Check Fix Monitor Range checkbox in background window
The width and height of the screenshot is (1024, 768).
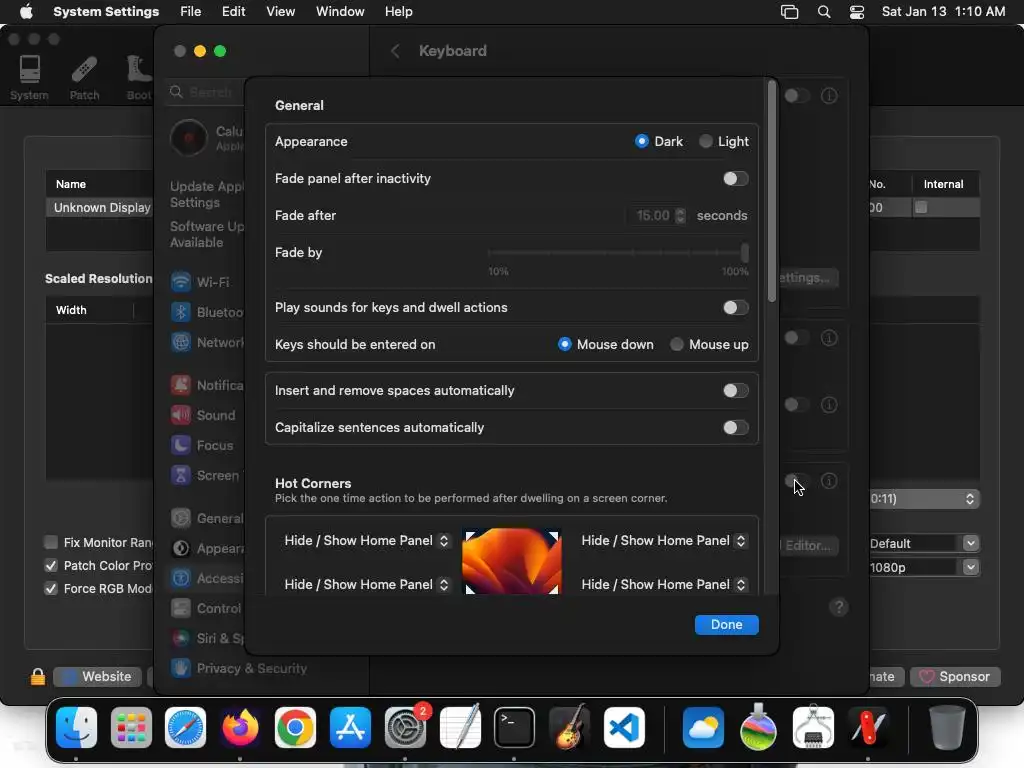coord(51,542)
